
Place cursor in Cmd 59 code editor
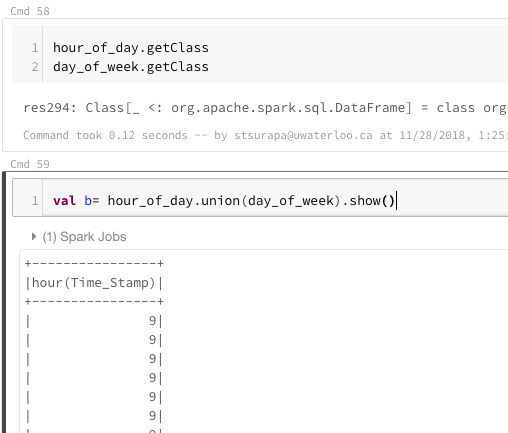[275, 201]
